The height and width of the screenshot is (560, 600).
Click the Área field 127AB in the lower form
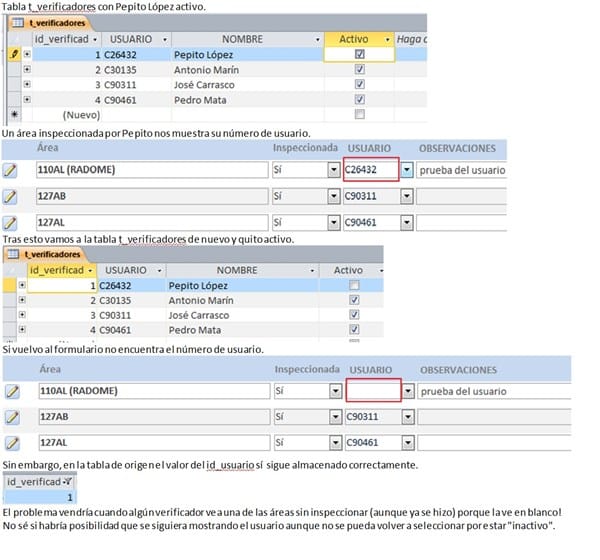pyautogui.click(x=154, y=417)
